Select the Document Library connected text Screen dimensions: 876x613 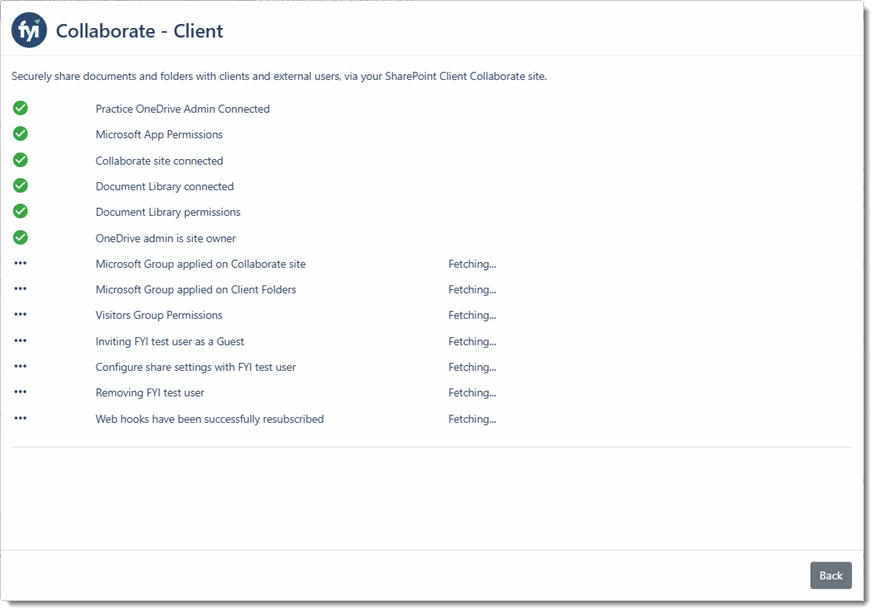(x=165, y=187)
